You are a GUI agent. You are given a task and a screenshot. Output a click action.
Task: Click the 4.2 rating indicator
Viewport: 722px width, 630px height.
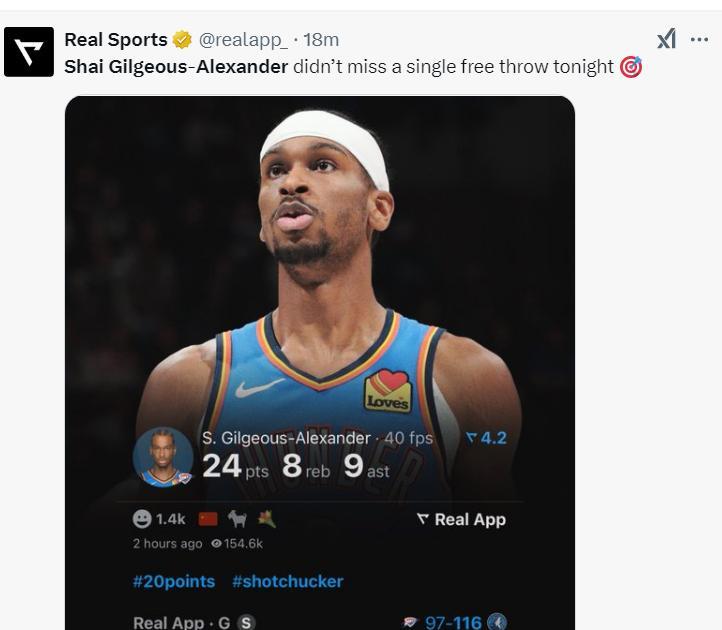[x=486, y=438]
